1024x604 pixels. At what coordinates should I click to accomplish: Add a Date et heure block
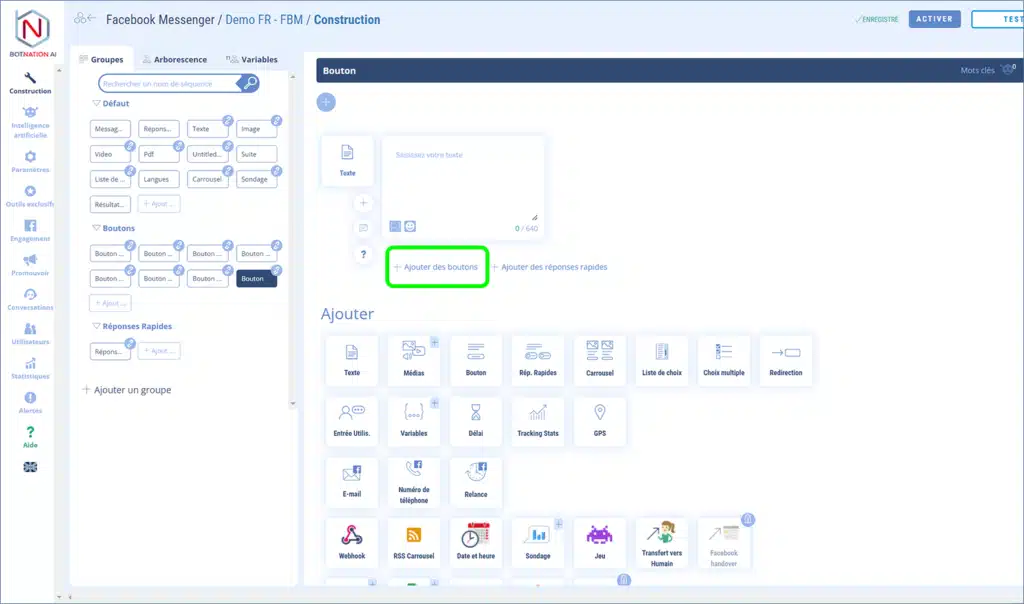[x=476, y=542]
